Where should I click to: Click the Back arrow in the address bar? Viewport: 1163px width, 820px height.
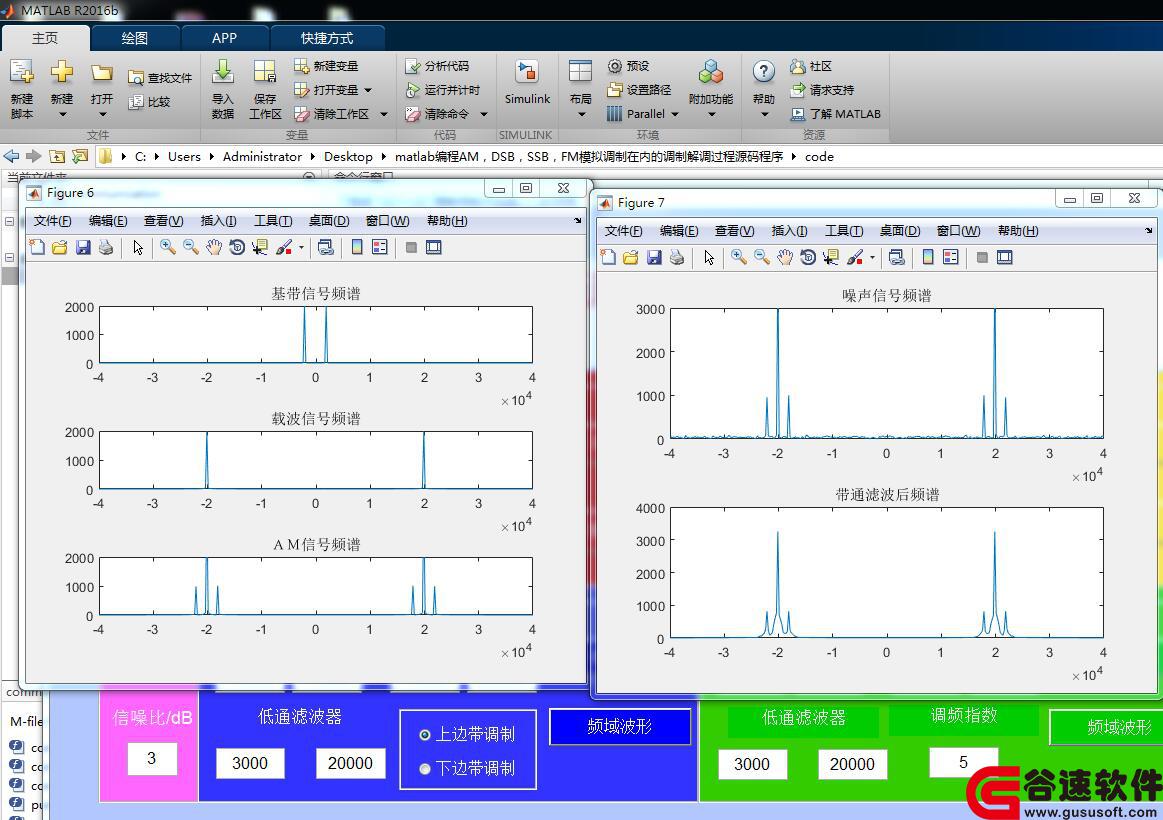click(x=11, y=156)
